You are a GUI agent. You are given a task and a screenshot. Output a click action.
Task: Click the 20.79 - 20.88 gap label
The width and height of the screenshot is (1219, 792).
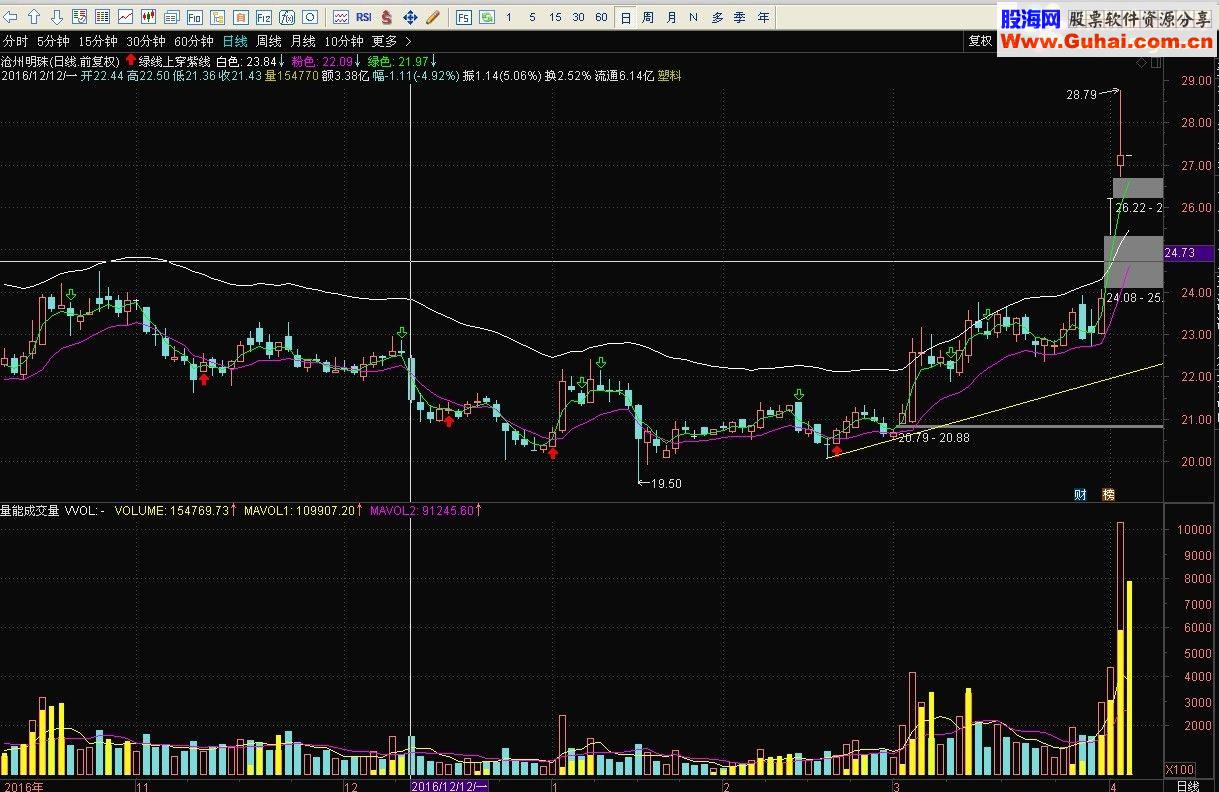[x=933, y=437]
